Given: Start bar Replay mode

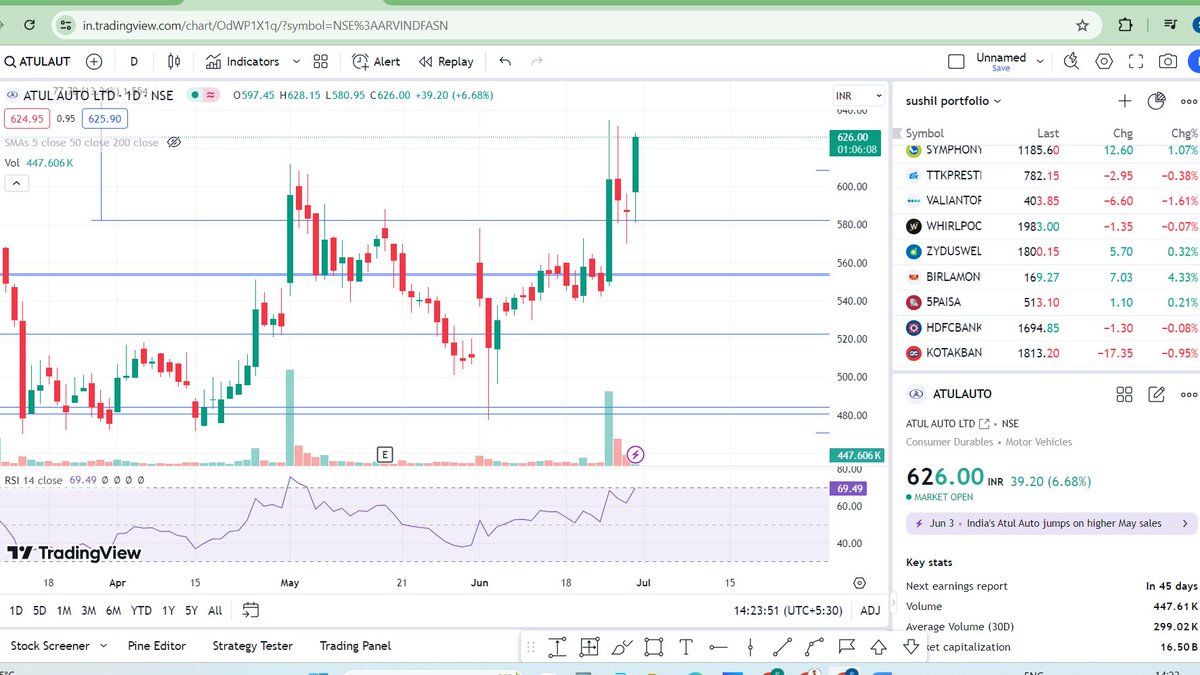Looking at the screenshot, I should [446, 61].
